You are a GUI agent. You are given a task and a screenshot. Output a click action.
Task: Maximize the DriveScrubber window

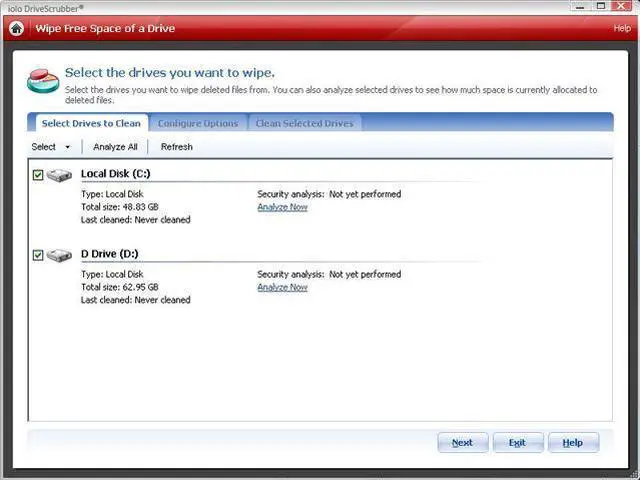(x=601, y=6)
